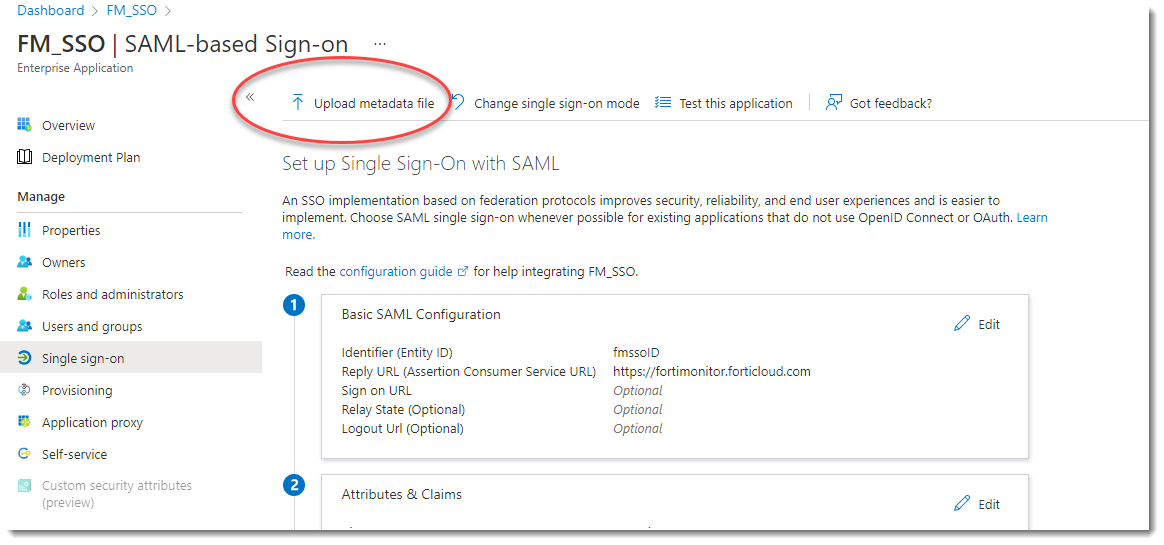Edit the Basic SAML Configuration section
The image size is (1164, 545).
977,324
